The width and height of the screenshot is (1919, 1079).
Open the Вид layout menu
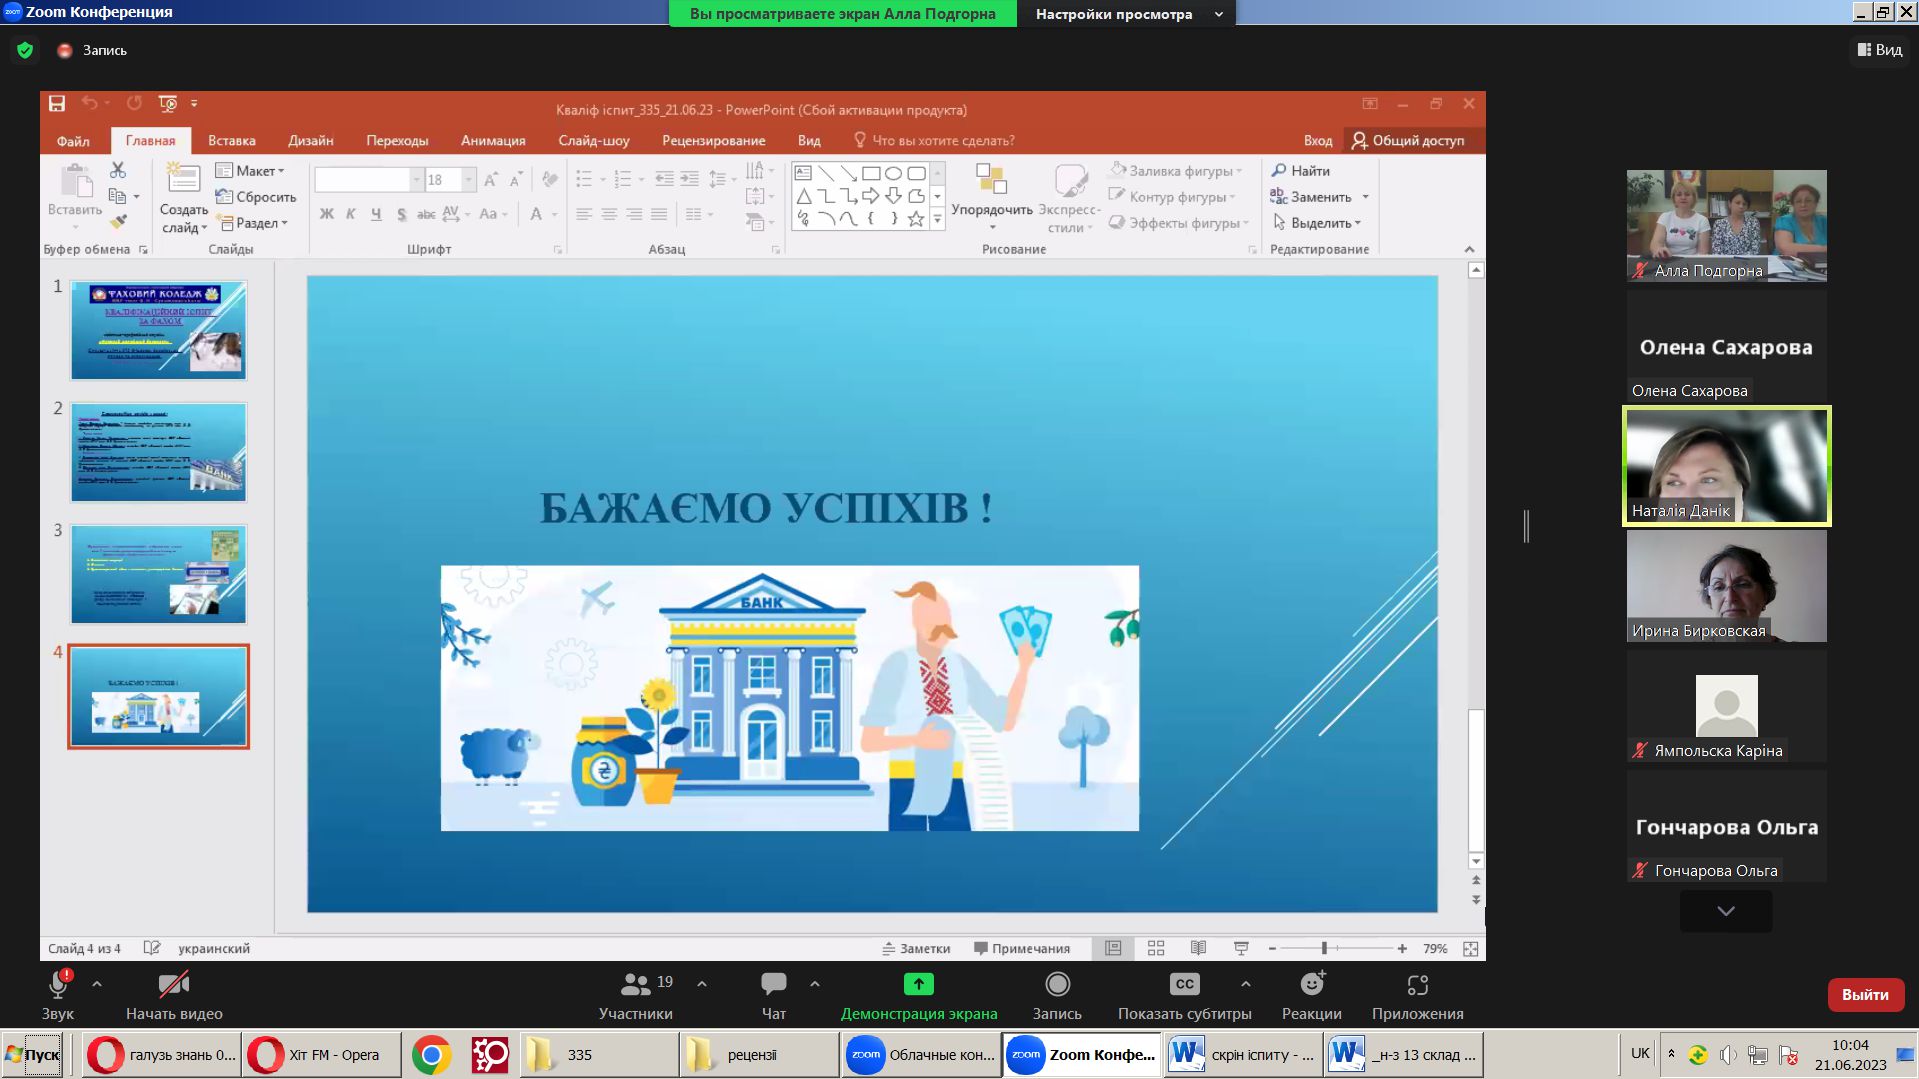pyautogui.click(x=1879, y=50)
